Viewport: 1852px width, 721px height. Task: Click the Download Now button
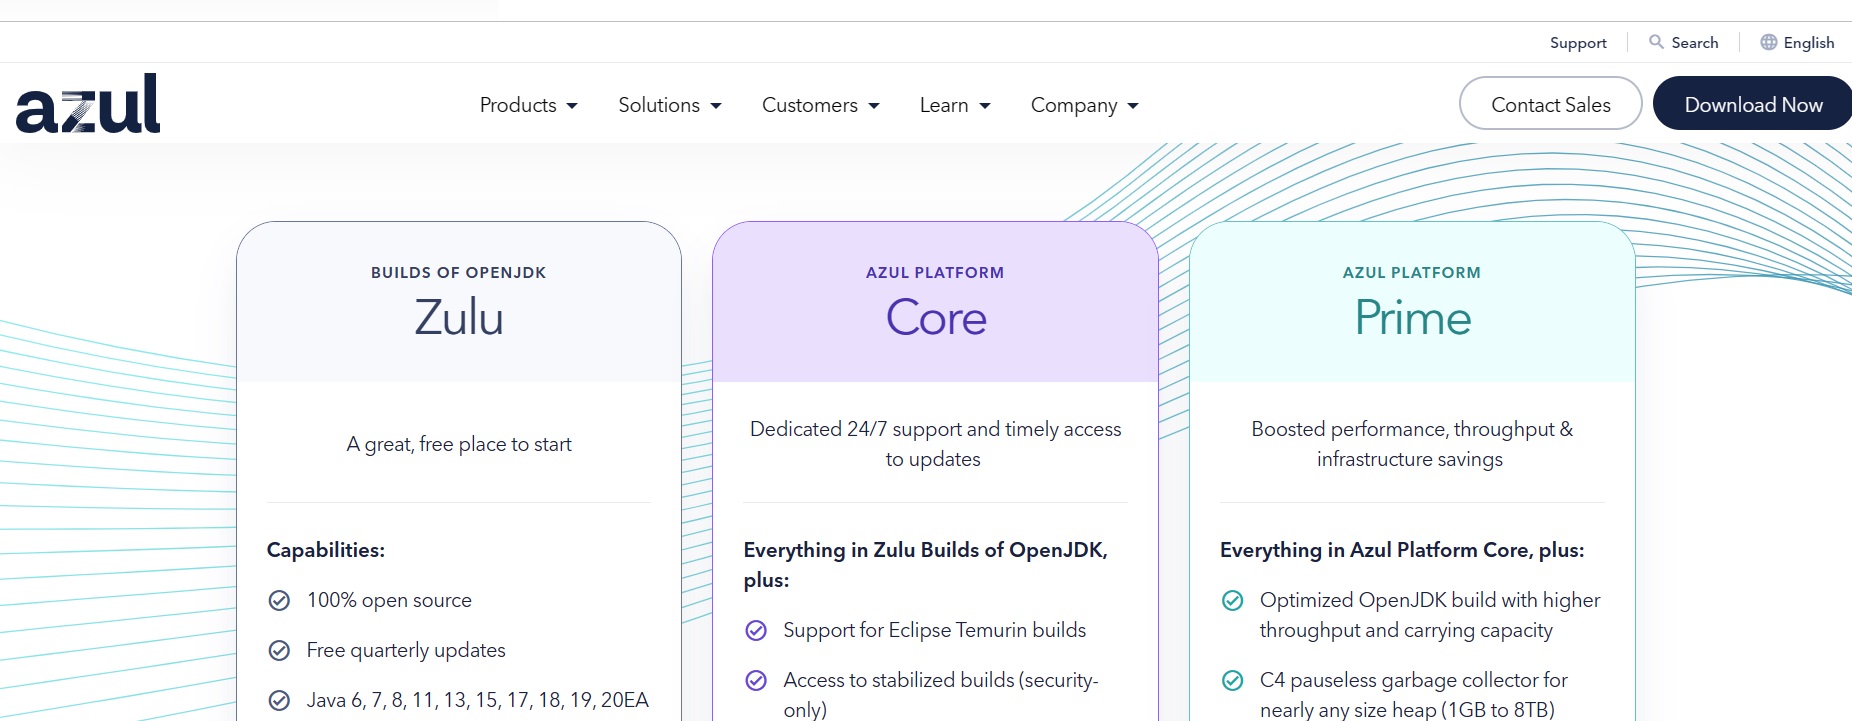pyautogui.click(x=1753, y=104)
